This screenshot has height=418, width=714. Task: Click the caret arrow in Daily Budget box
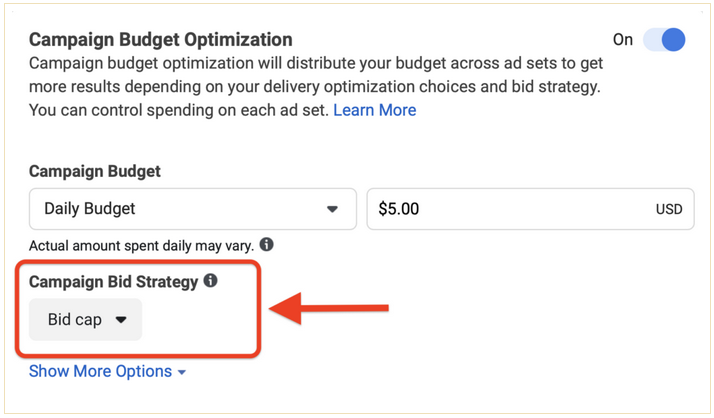point(332,209)
